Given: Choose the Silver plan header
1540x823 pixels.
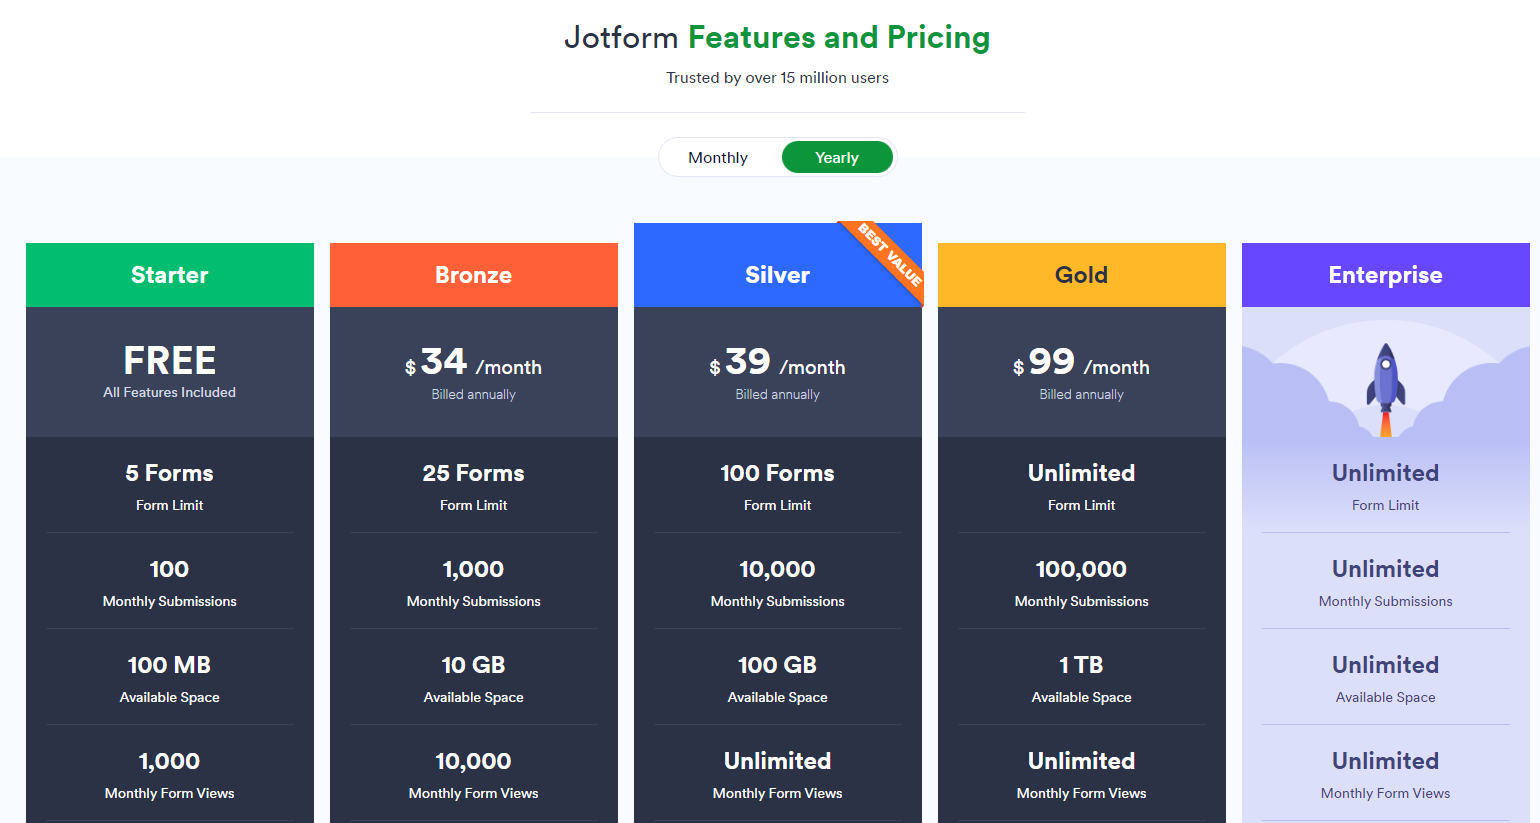Looking at the screenshot, I should click(777, 275).
